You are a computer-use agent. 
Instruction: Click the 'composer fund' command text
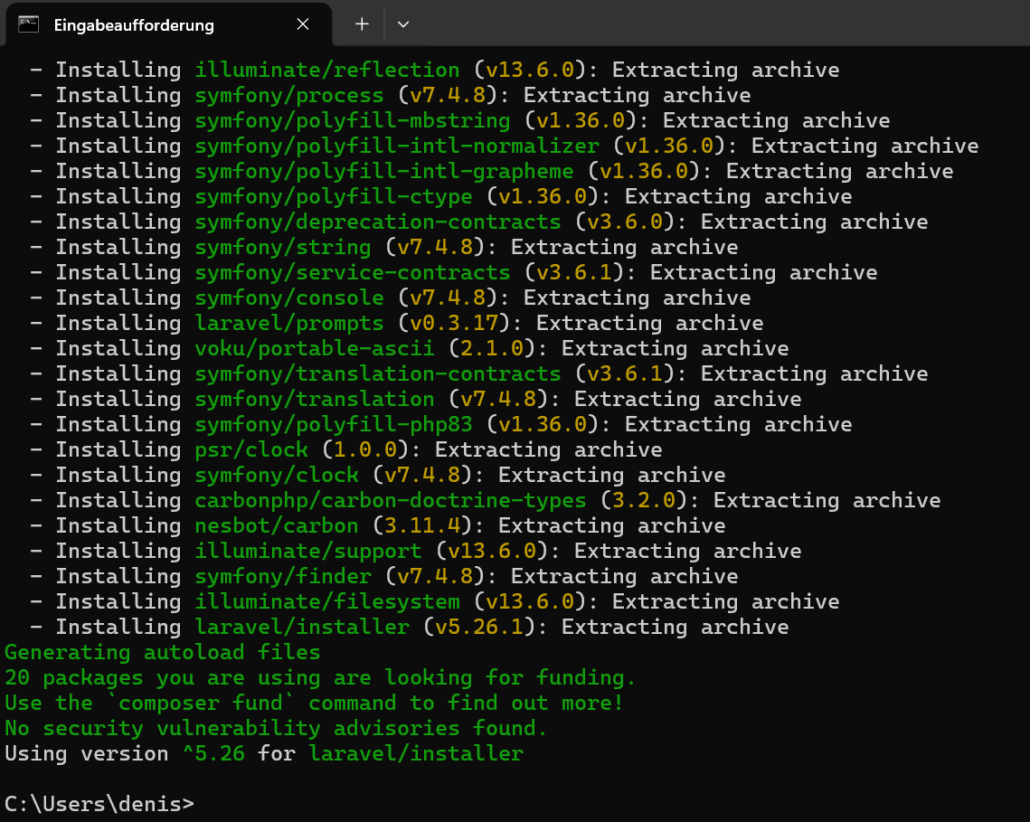click(x=200, y=702)
